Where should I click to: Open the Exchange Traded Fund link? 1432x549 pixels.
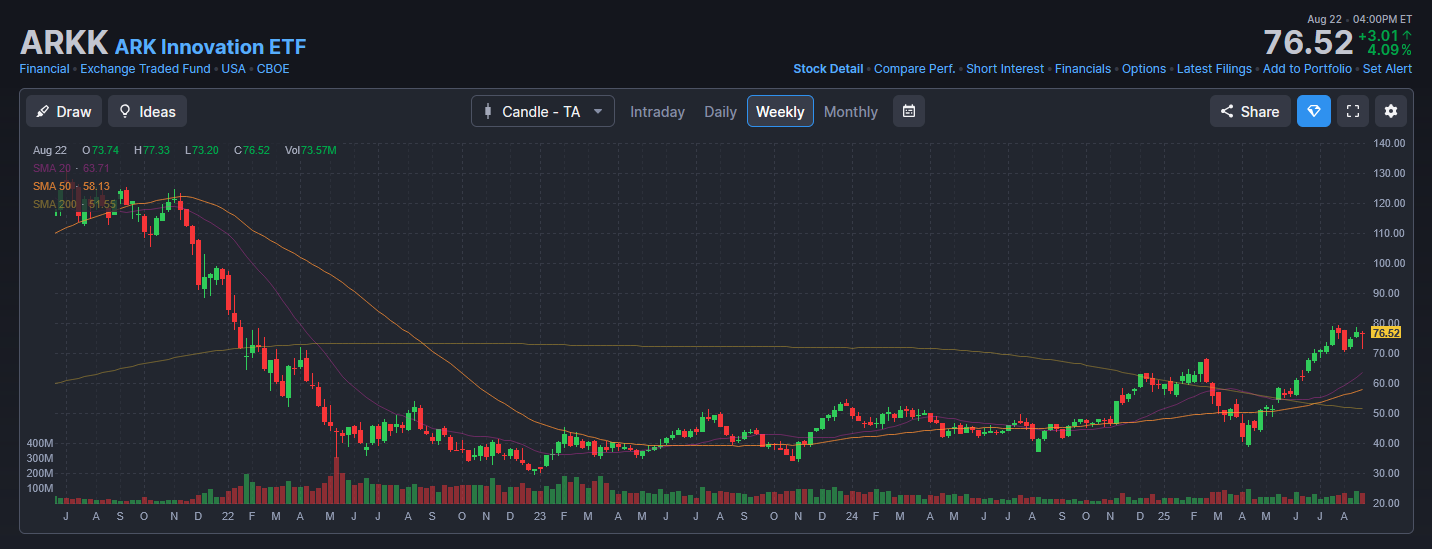(145, 69)
